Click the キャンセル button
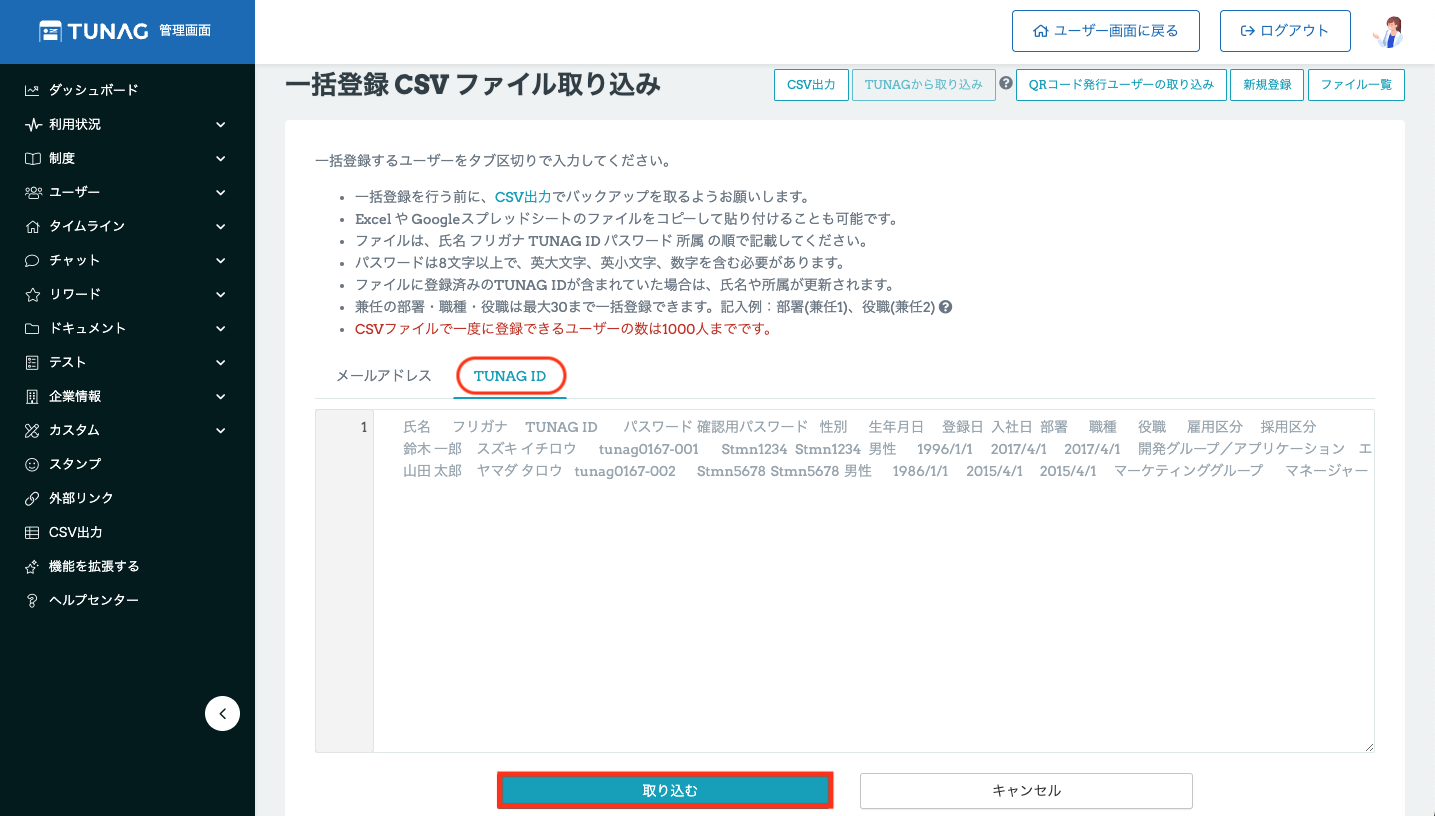1435x816 pixels. [1026, 790]
